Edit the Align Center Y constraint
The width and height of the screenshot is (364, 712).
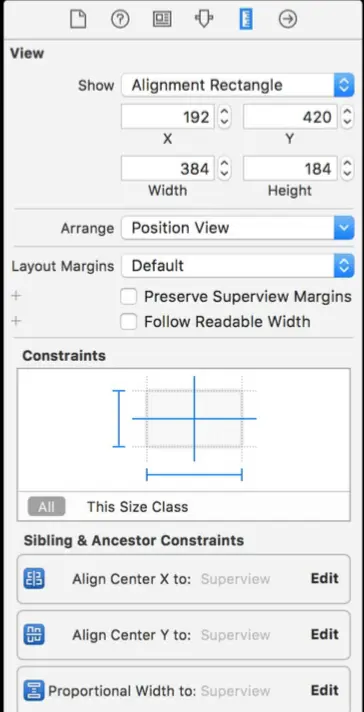coord(325,634)
